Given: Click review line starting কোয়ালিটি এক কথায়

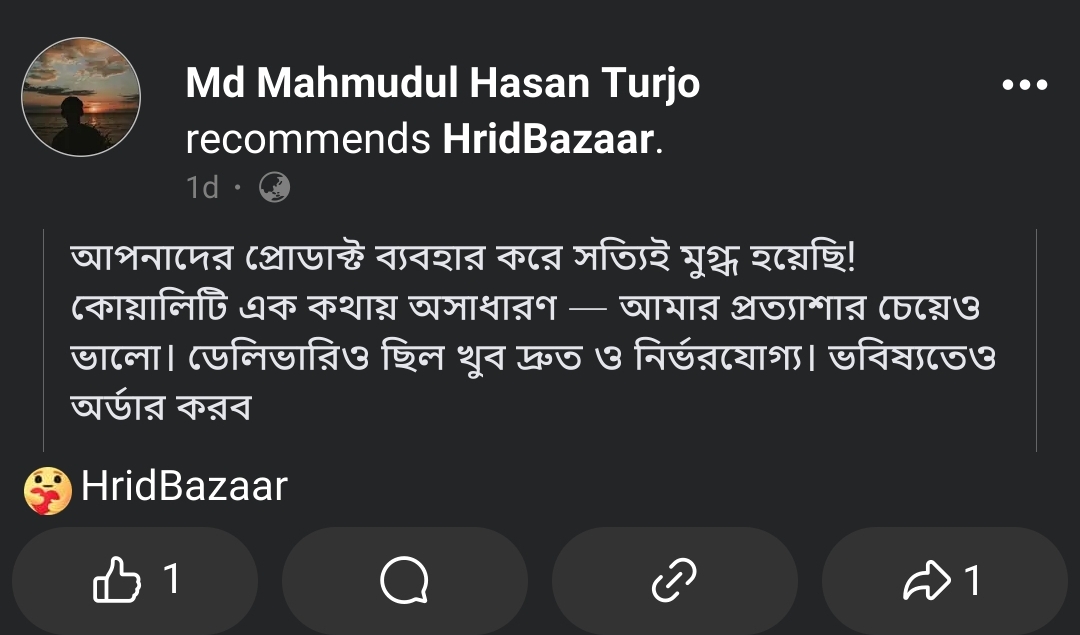Looking at the screenshot, I should pos(525,309).
